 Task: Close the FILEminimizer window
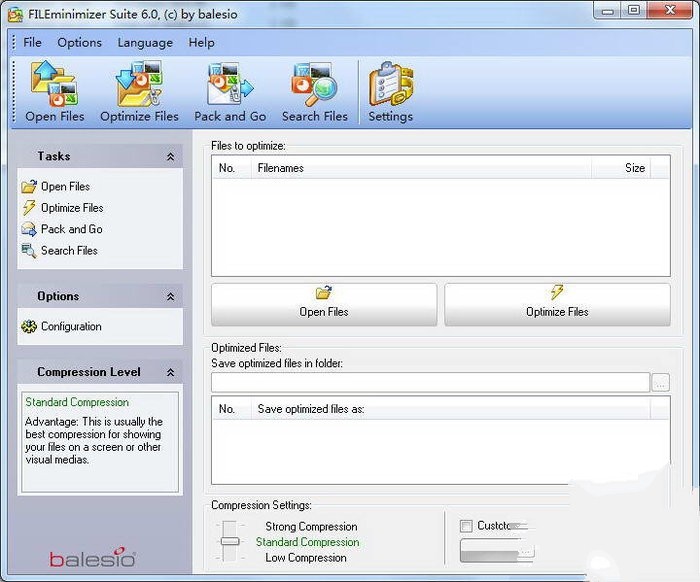click(670, 10)
